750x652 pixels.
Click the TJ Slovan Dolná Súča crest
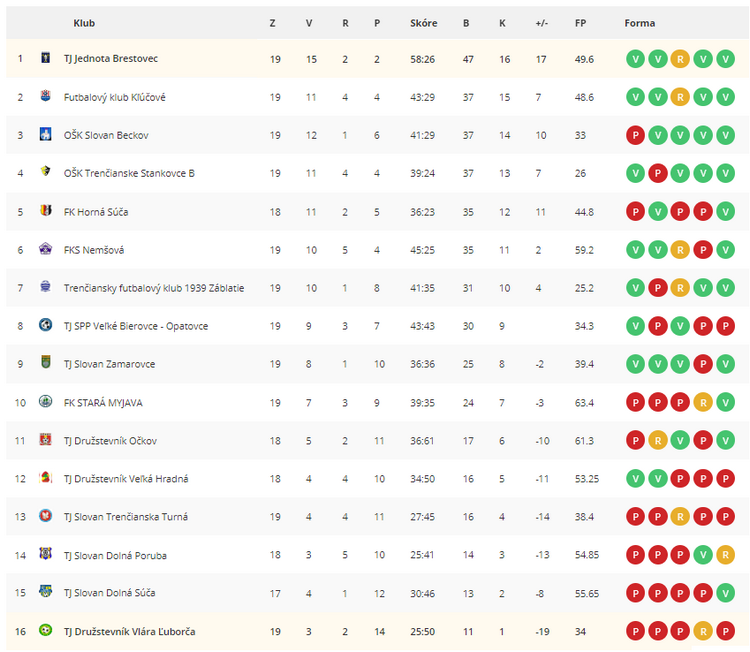[x=45, y=591]
